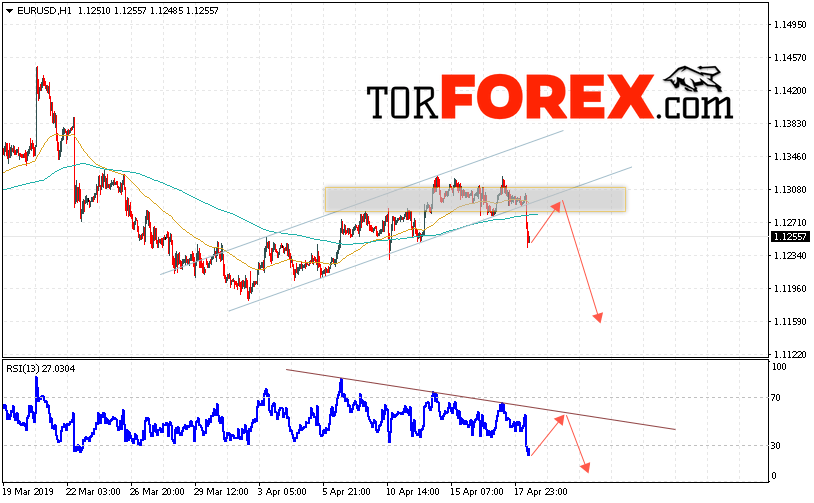Click the 19 Mar 2019 date label

click(x=28, y=492)
